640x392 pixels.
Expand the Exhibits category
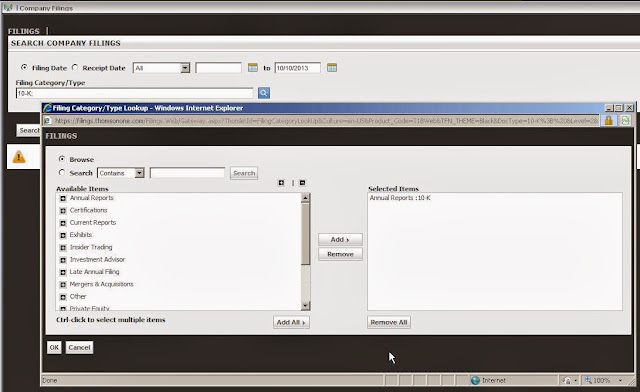[63, 235]
